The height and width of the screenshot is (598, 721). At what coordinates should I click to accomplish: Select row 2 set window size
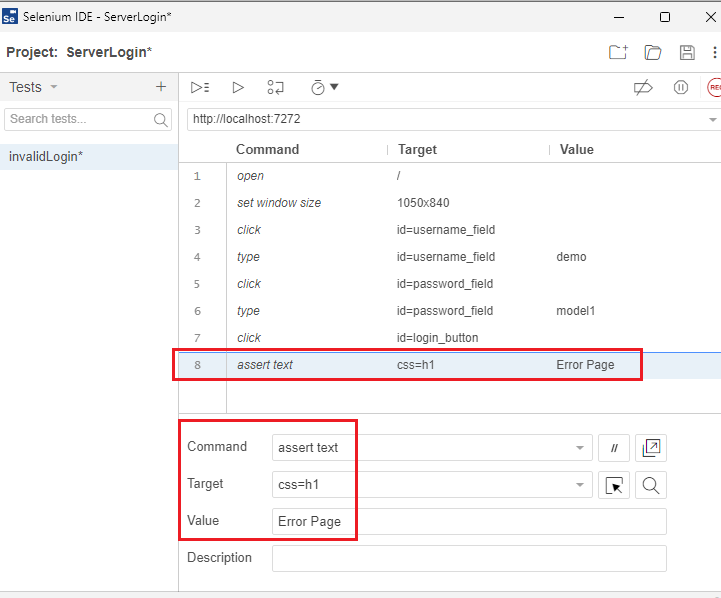(x=450, y=203)
